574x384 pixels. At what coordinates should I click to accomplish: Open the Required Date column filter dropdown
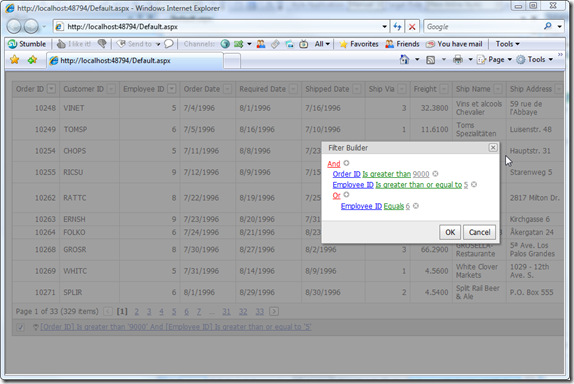point(293,89)
